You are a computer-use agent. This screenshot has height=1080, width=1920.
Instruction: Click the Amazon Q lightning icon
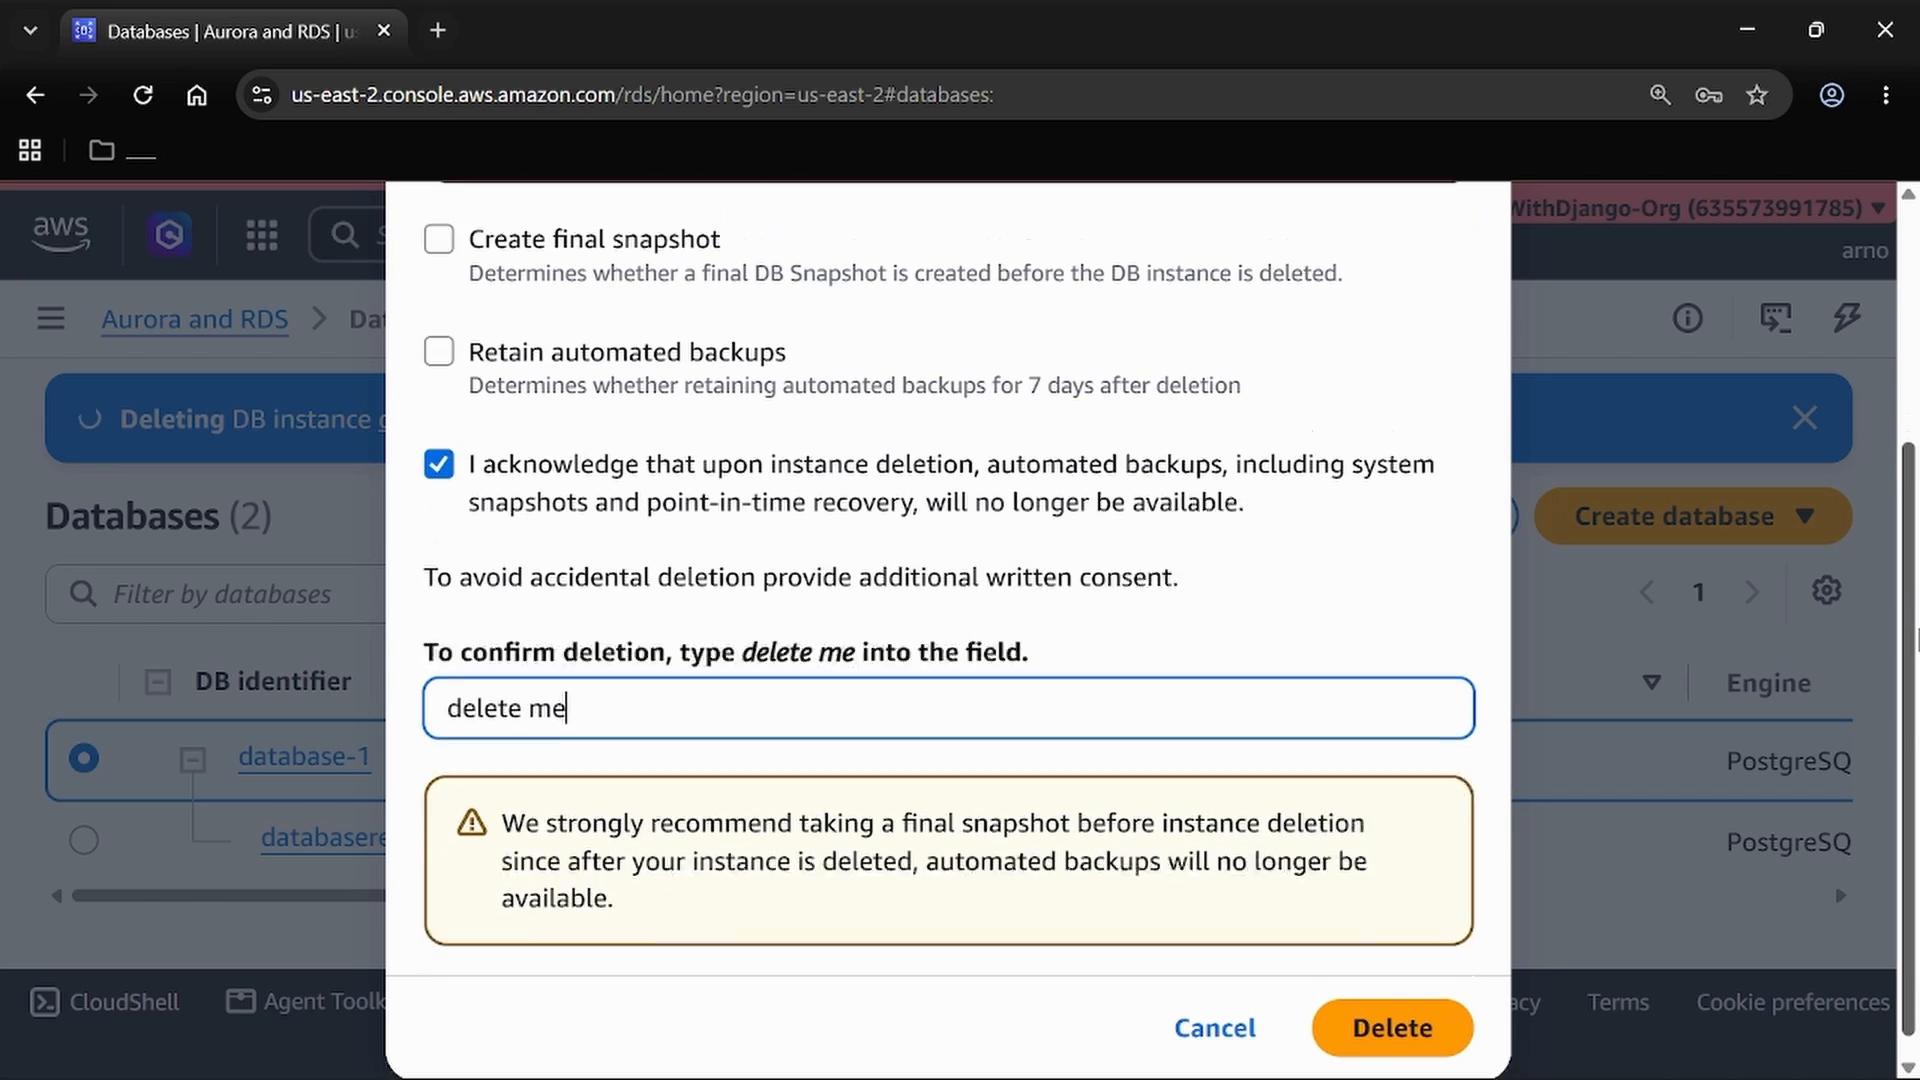(x=1847, y=318)
